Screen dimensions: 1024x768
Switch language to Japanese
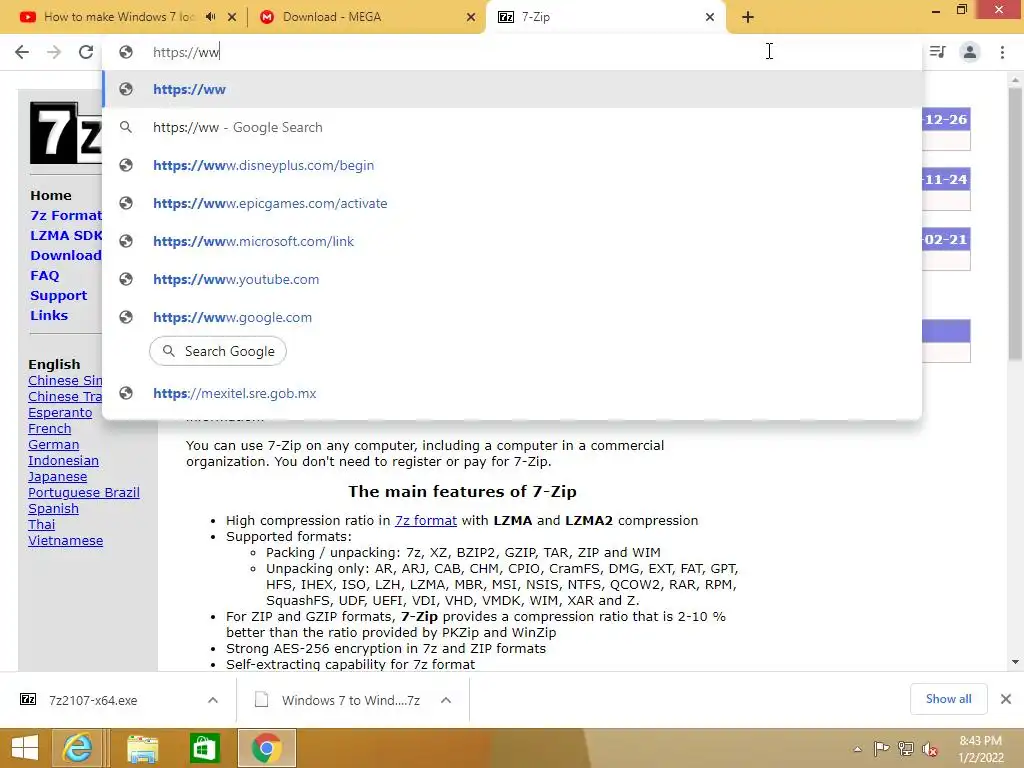click(57, 477)
